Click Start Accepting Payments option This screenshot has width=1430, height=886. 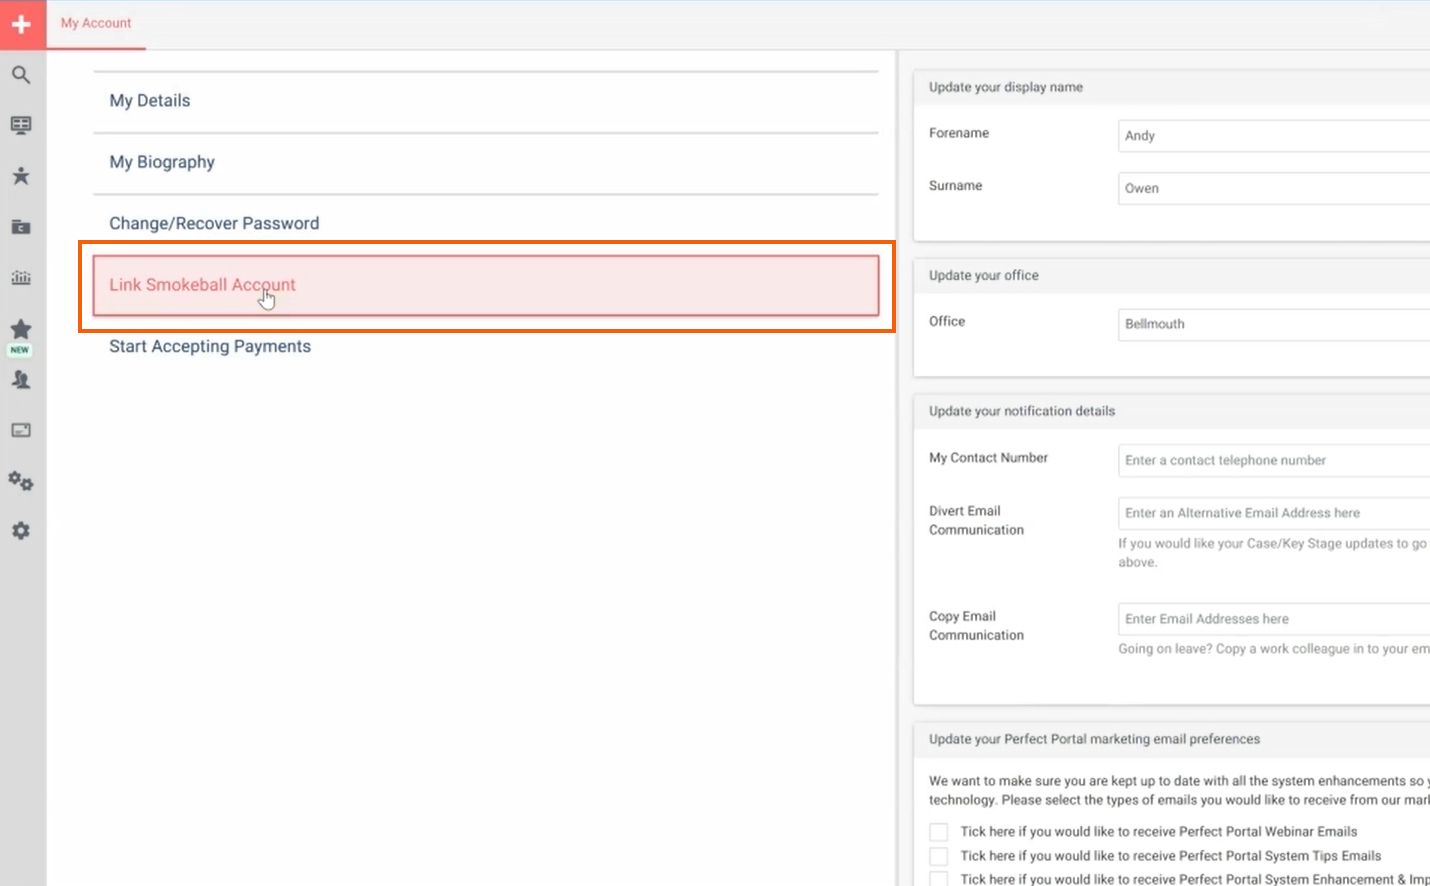pos(210,346)
